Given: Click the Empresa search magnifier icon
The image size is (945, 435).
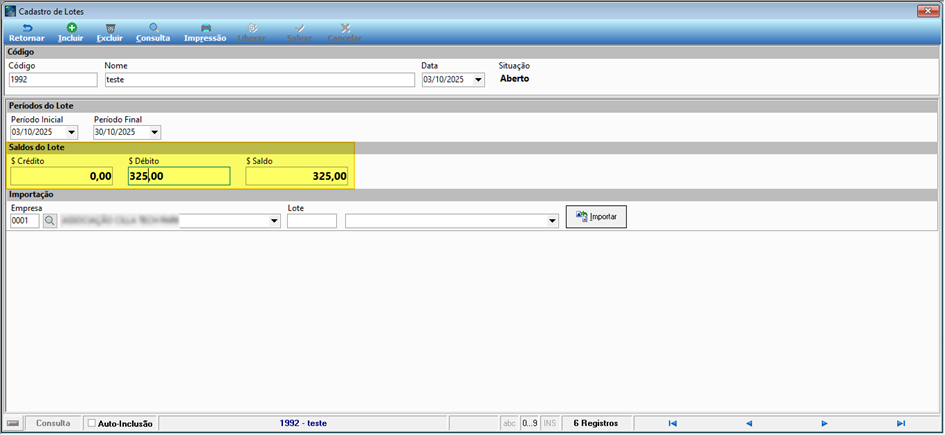Looking at the screenshot, I should tap(49, 221).
